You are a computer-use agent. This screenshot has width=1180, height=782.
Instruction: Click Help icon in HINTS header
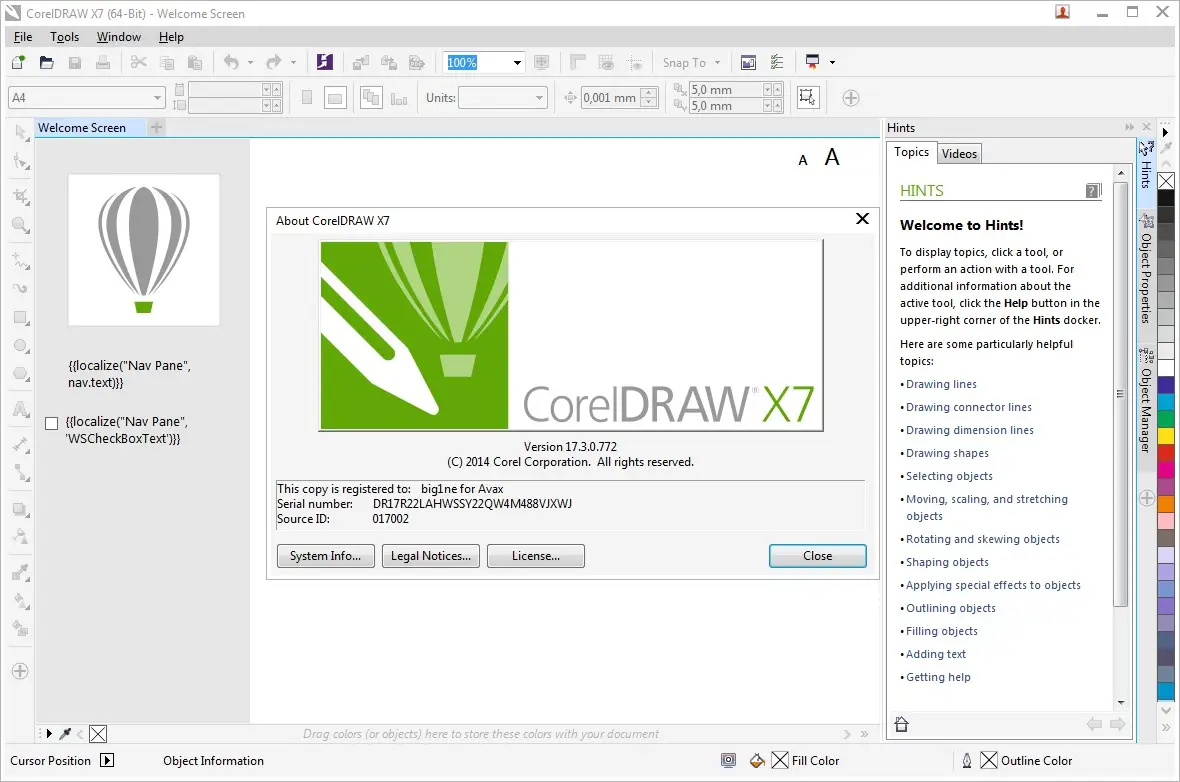point(1093,190)
